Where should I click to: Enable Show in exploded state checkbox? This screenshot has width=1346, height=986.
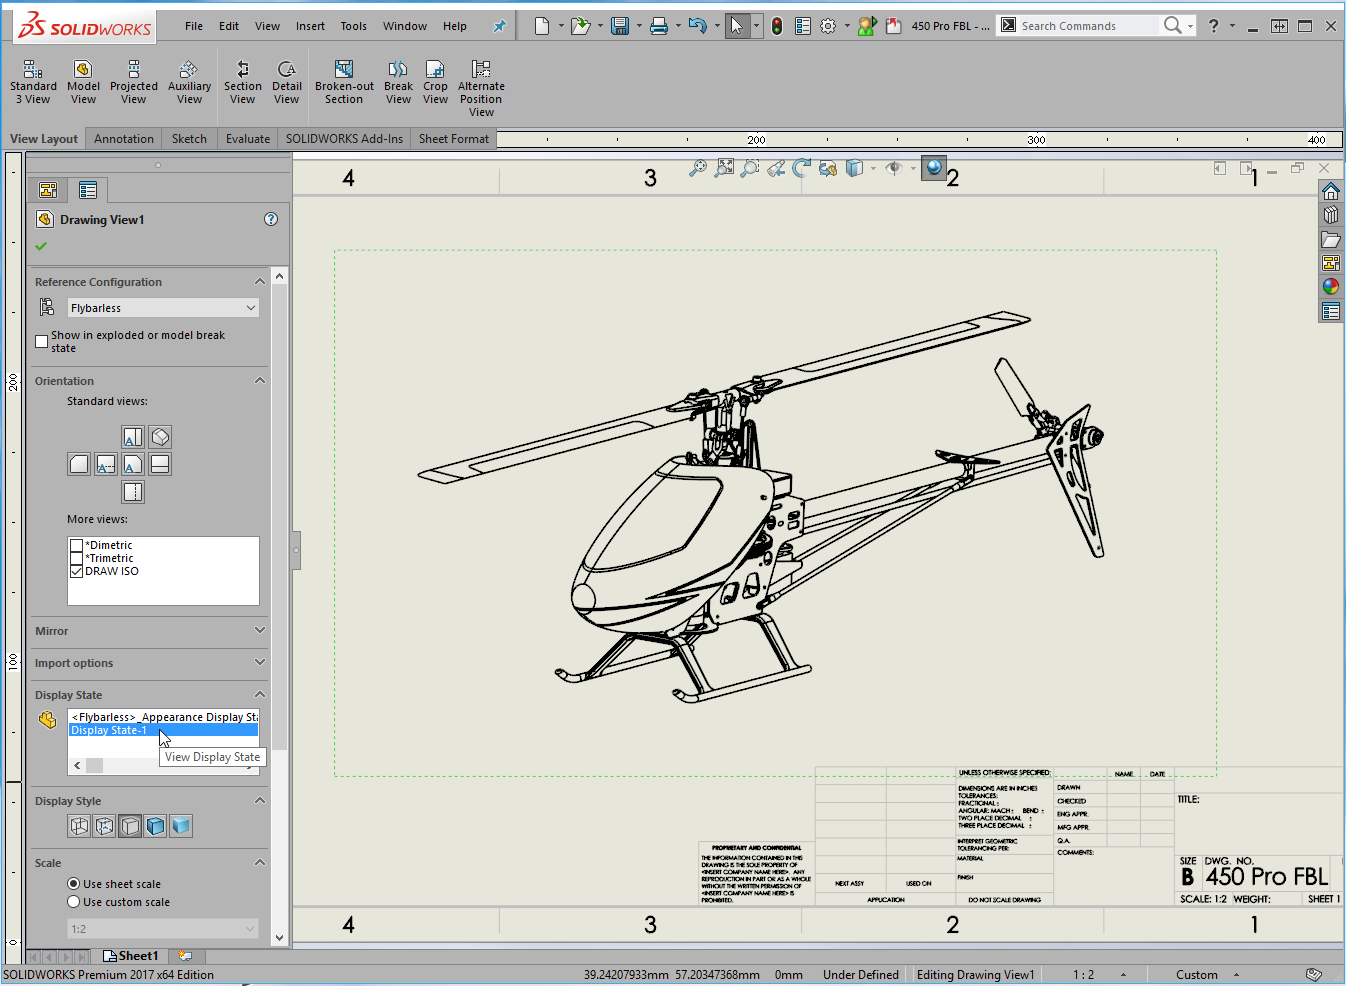point(42,342)
